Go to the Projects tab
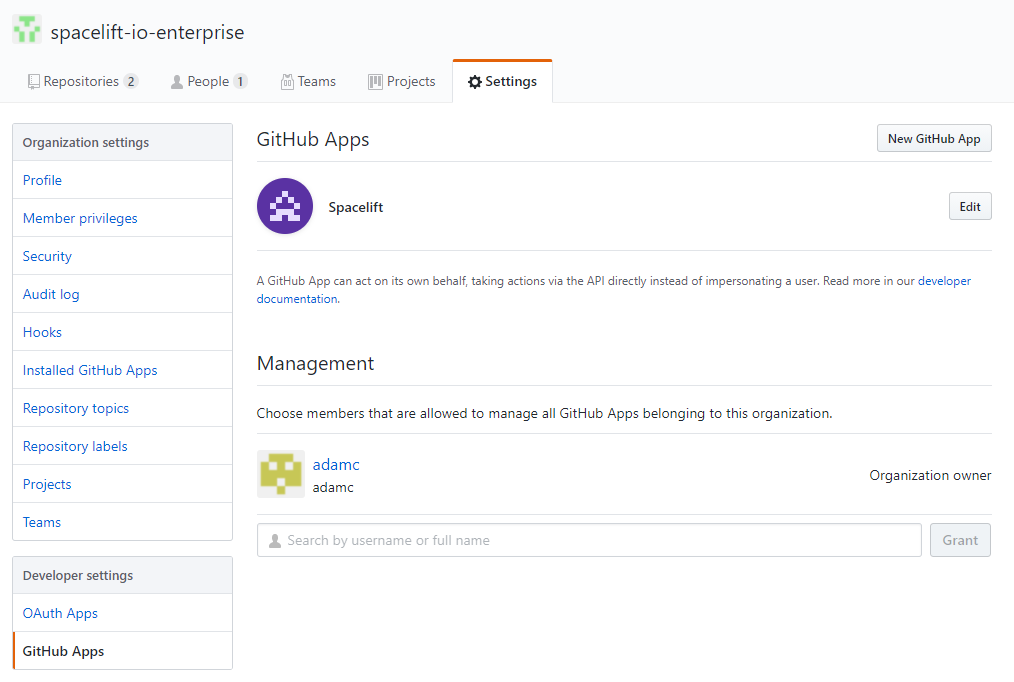Screen dimensions: 1014x682 click(x=402, y=82)
